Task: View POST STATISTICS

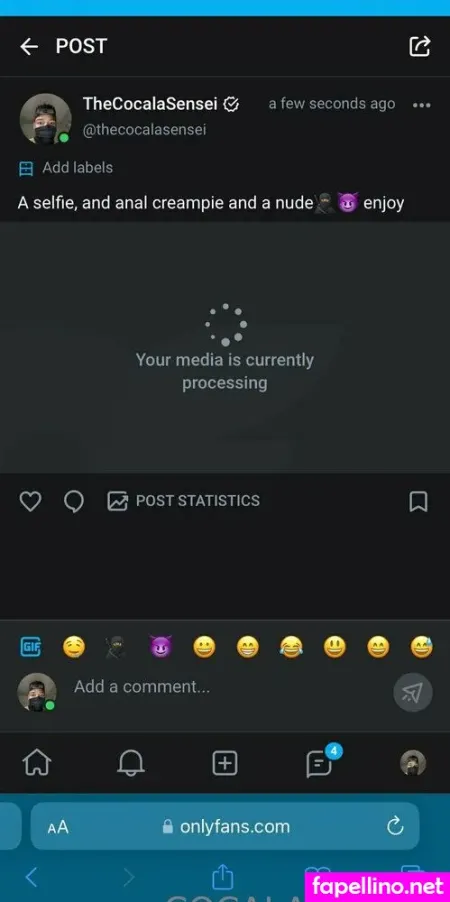Action: [x=184, y=500]
